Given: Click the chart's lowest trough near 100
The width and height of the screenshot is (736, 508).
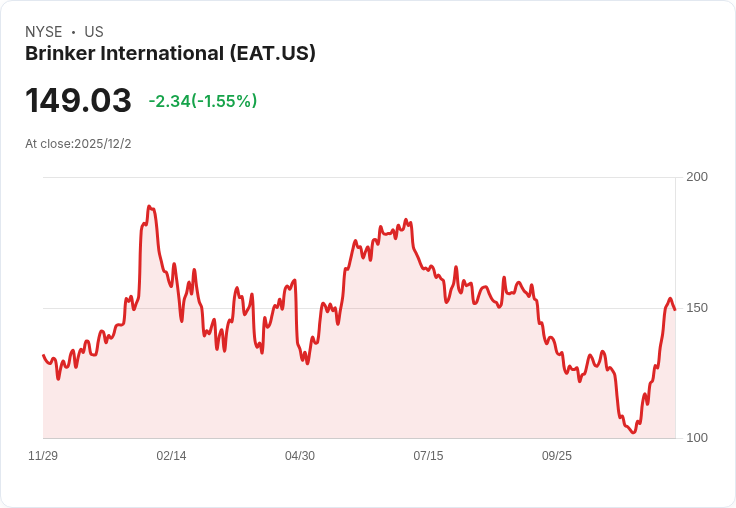Looking at the screenshot, I should pos(634,432).
